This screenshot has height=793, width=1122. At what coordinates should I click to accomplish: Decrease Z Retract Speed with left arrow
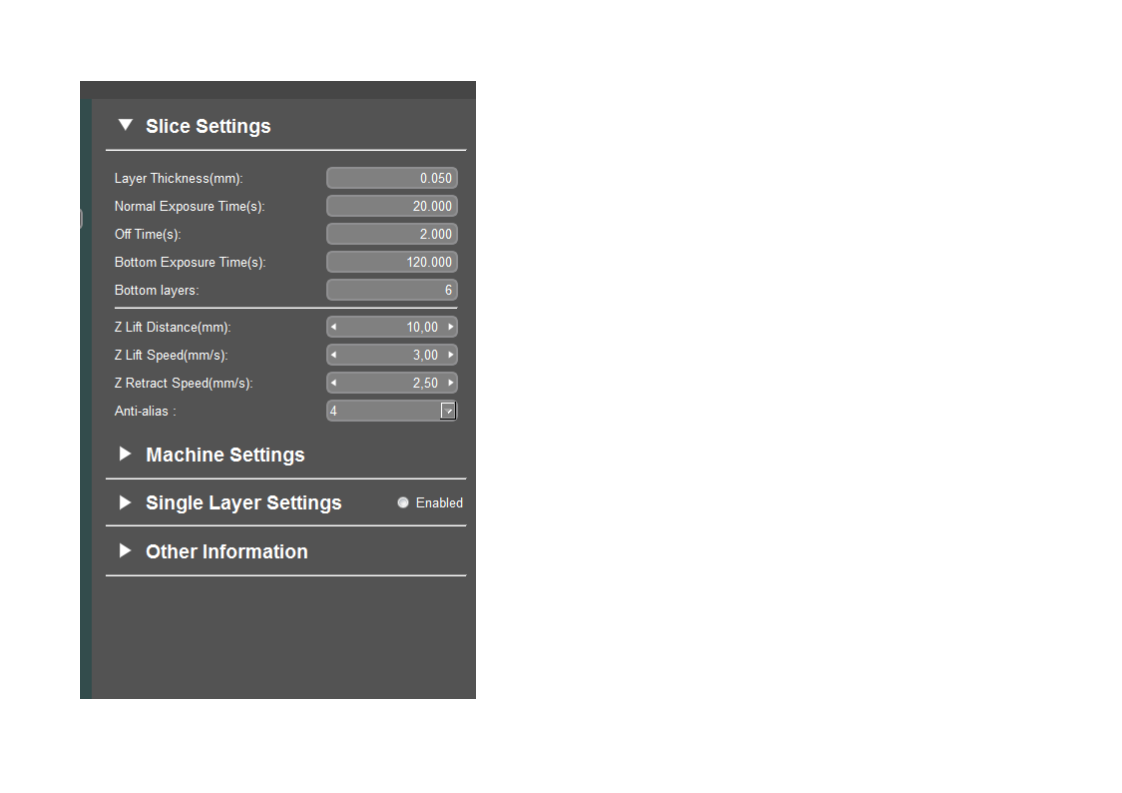pyautogui.click(x=334, y=383)
